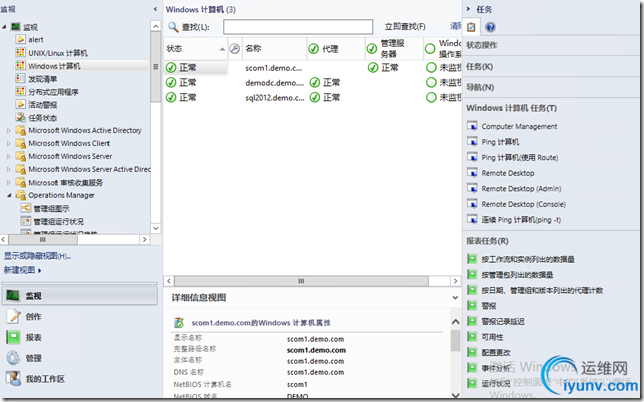Image resolution: width=644 pixels, height=402 pixels.
Task: Open 按管理包列出的数据量 report
Action: pos(517,275)
